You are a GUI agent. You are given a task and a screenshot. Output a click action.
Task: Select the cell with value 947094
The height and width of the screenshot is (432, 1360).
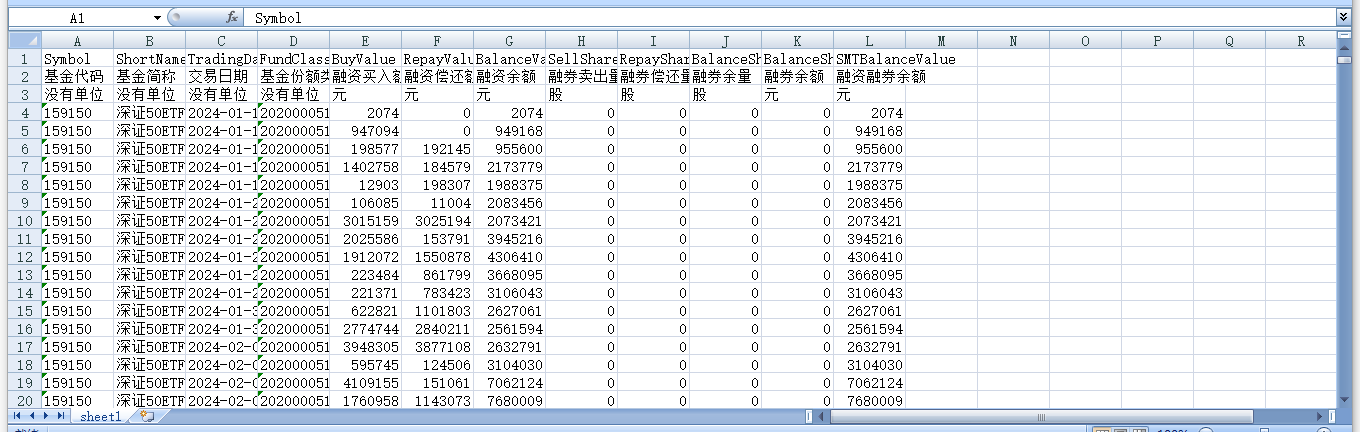pyautogui.click(x=365, y=131)
